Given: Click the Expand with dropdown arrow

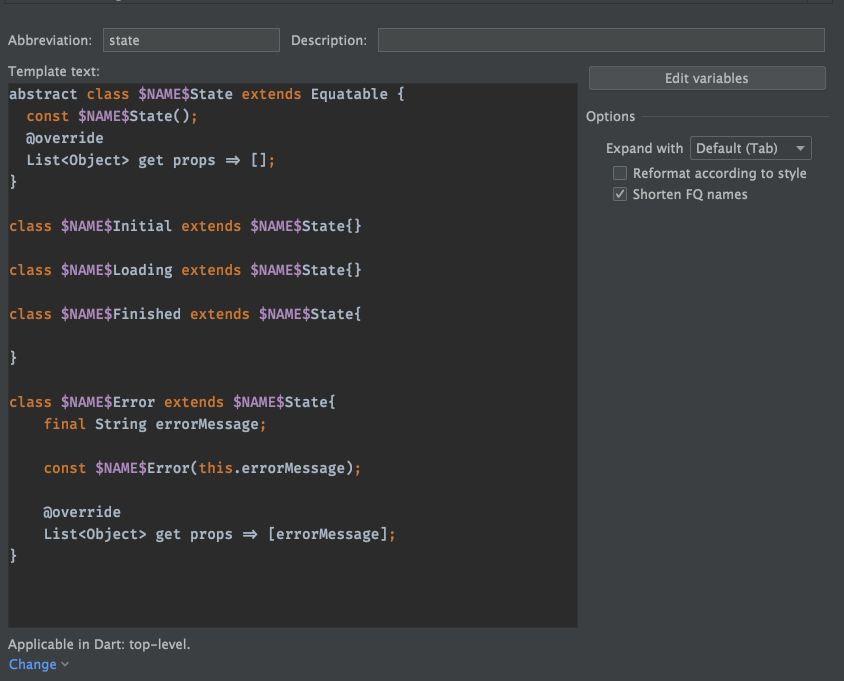Looking at the screenshot, I should [x=802, y=147].
